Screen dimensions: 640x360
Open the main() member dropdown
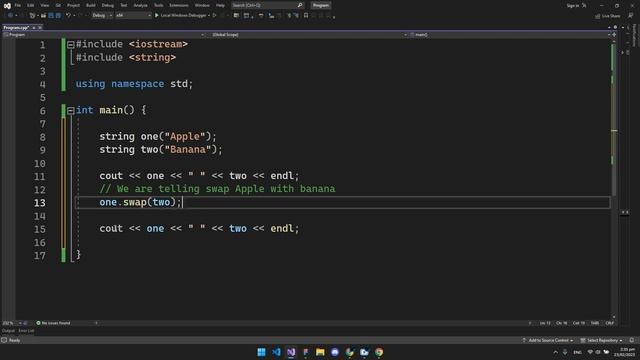point(510,35)
